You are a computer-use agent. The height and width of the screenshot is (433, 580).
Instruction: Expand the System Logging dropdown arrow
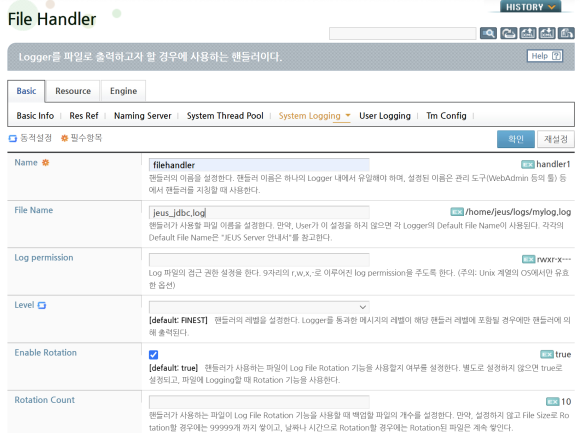pyautogui.click(x=348, y=115)
